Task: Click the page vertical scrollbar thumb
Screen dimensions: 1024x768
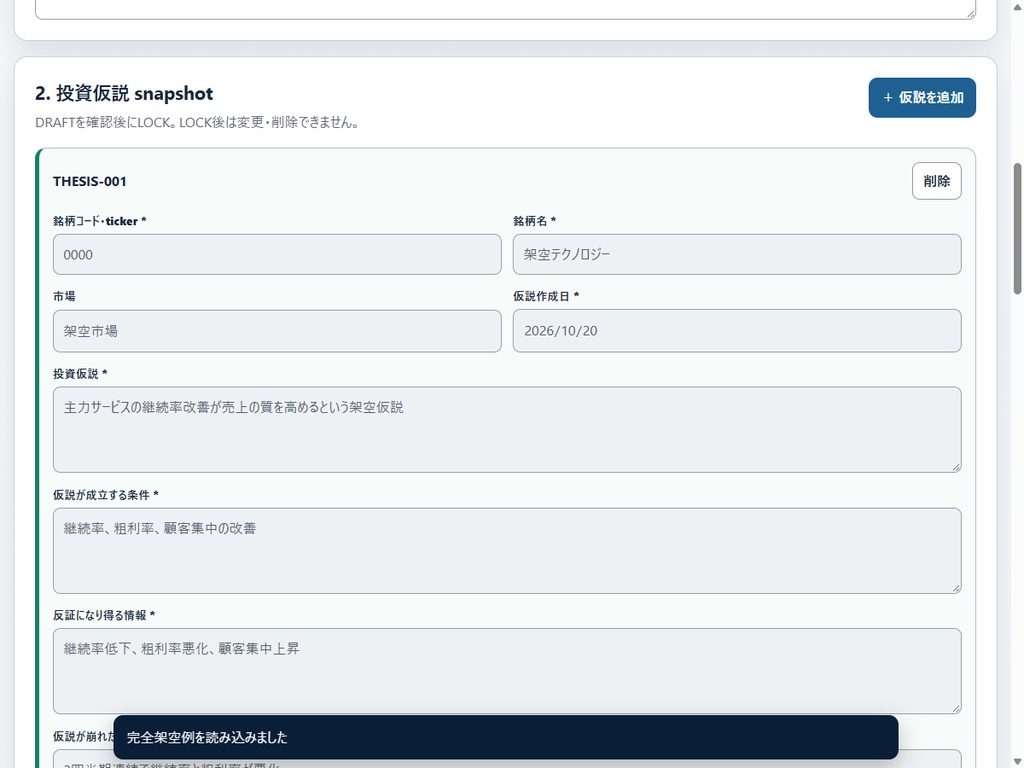Action: (1017, 229)
